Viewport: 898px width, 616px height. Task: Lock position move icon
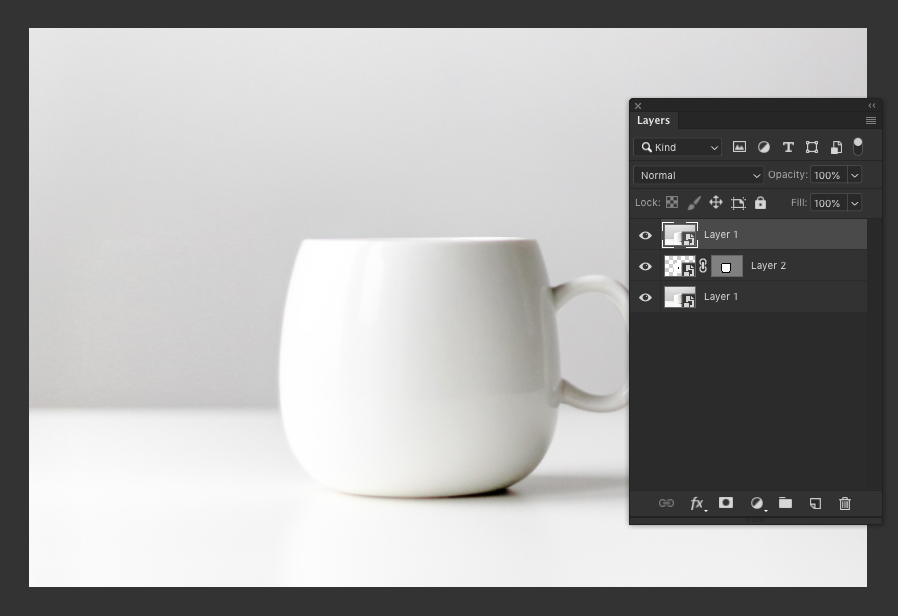pos(716,202)
